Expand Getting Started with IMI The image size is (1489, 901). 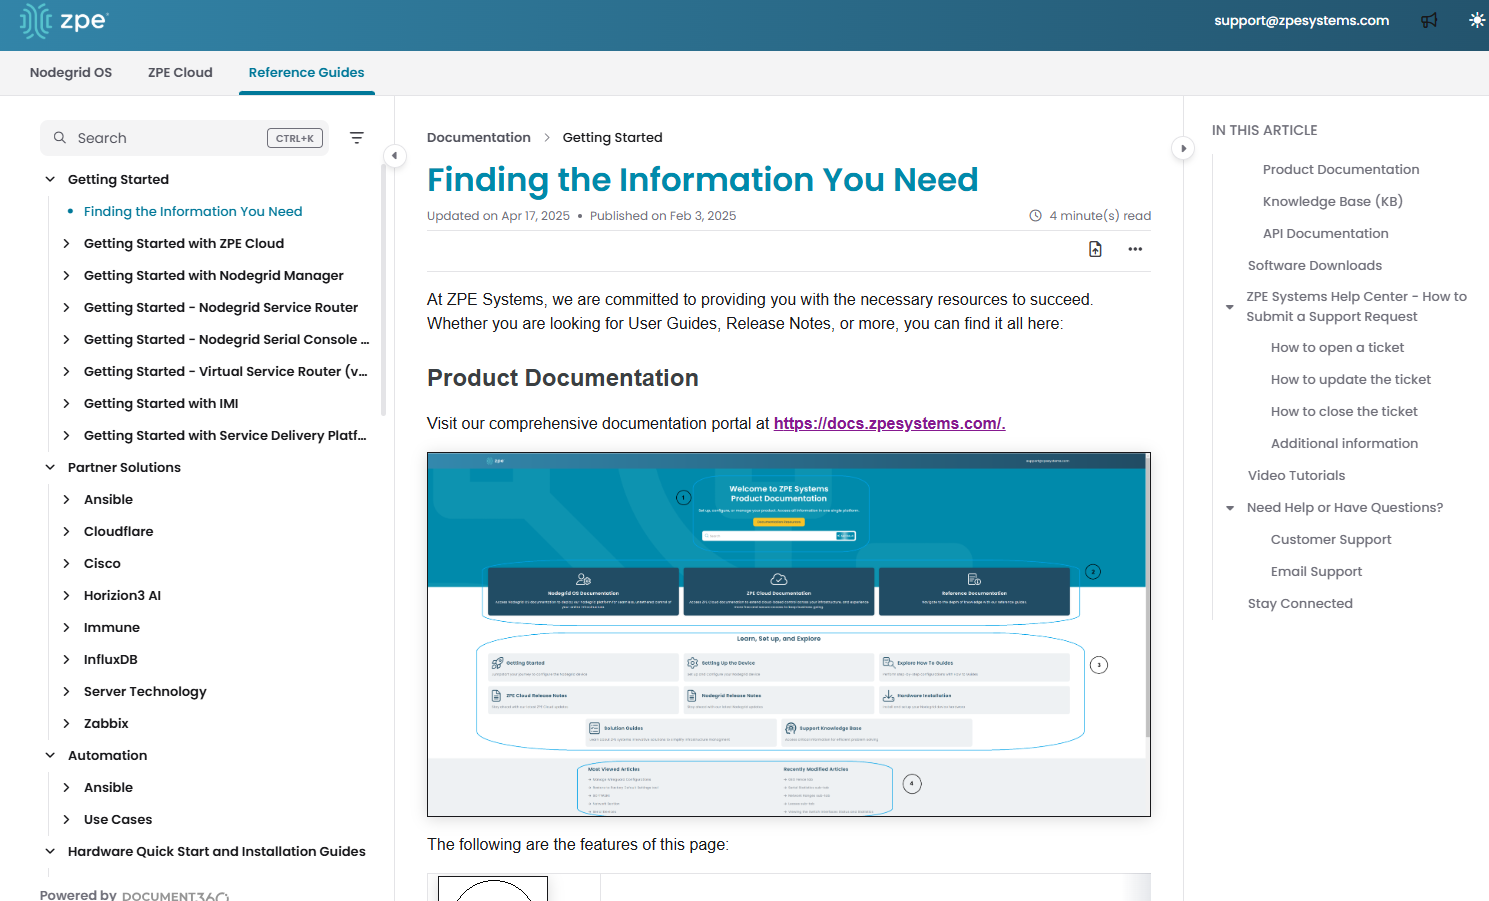pyautogui.click(x=66, y=404)
